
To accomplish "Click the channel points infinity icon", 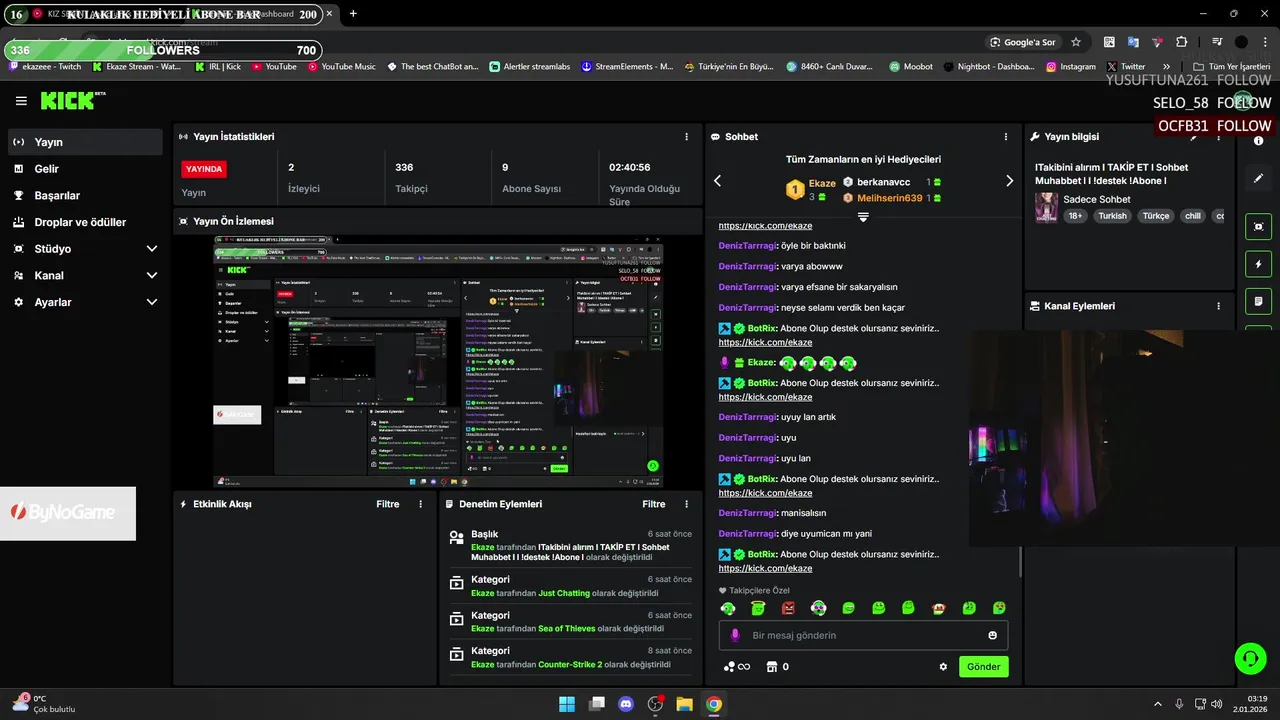I will 736,667.
